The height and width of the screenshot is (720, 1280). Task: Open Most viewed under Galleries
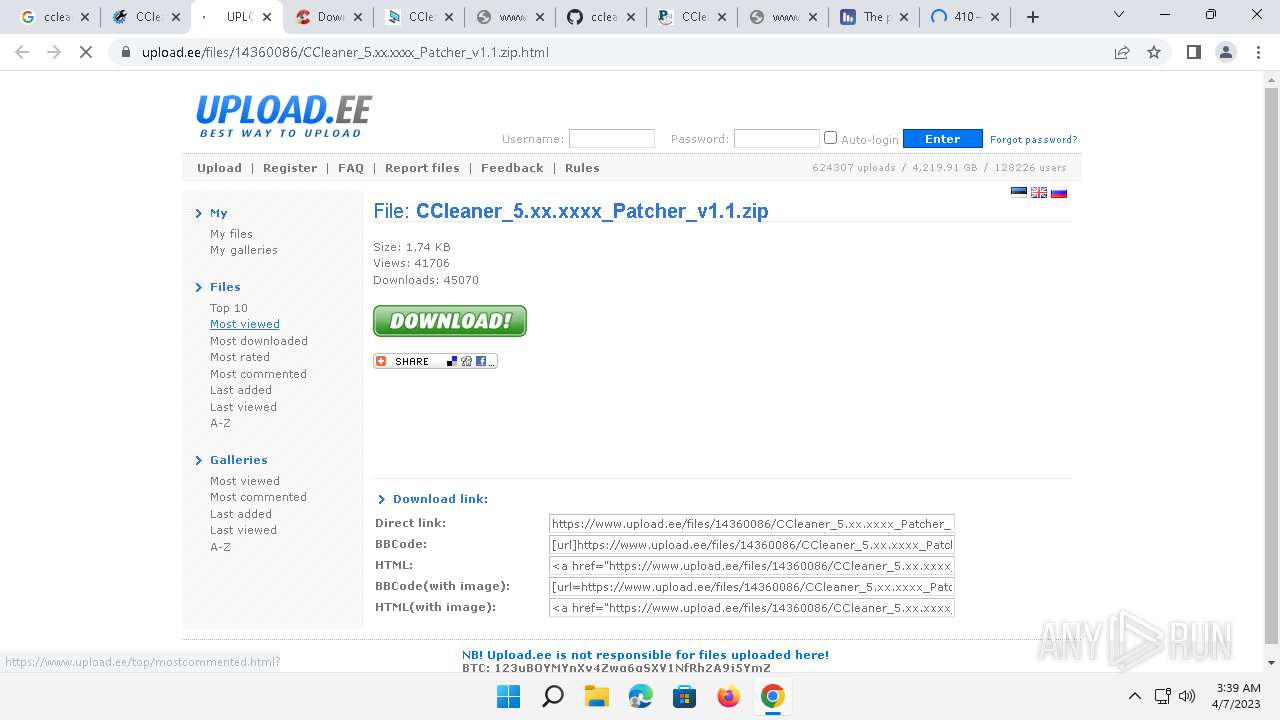pyautogui.click(x=245, y=481)
